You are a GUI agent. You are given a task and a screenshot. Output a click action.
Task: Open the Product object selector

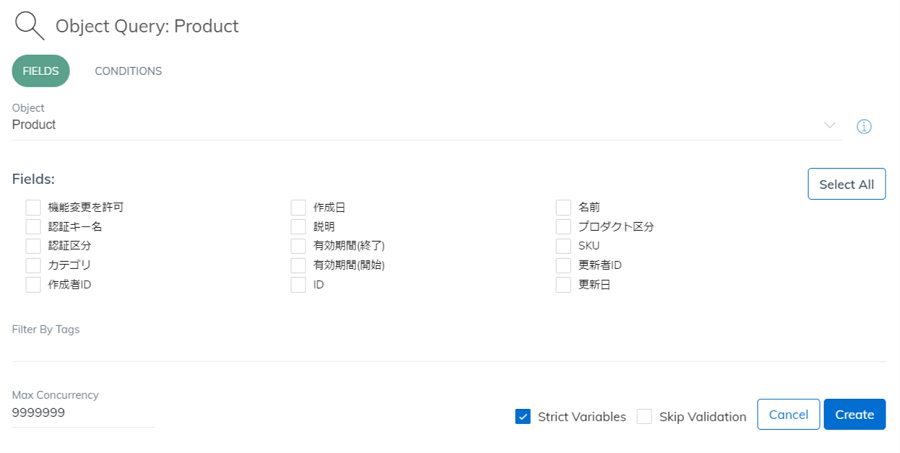click(x=427, y=125)
